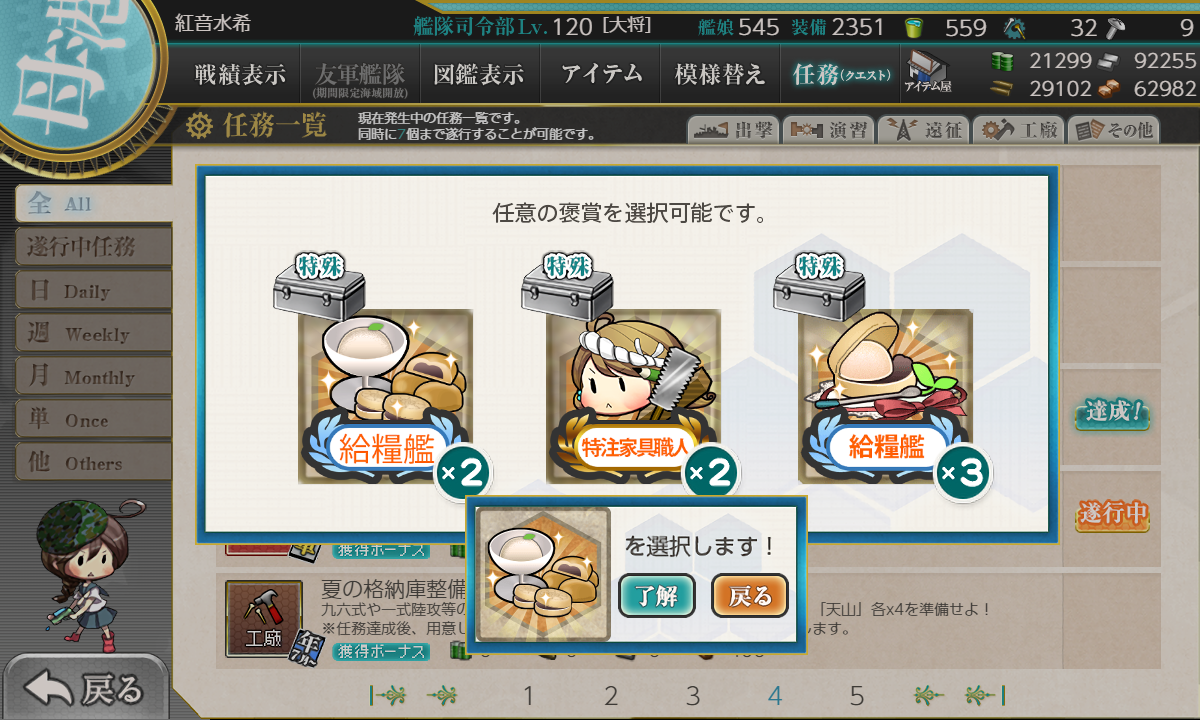Go to quest page 5
This screenshot has height=720, width=1200.
coord(857,696)
